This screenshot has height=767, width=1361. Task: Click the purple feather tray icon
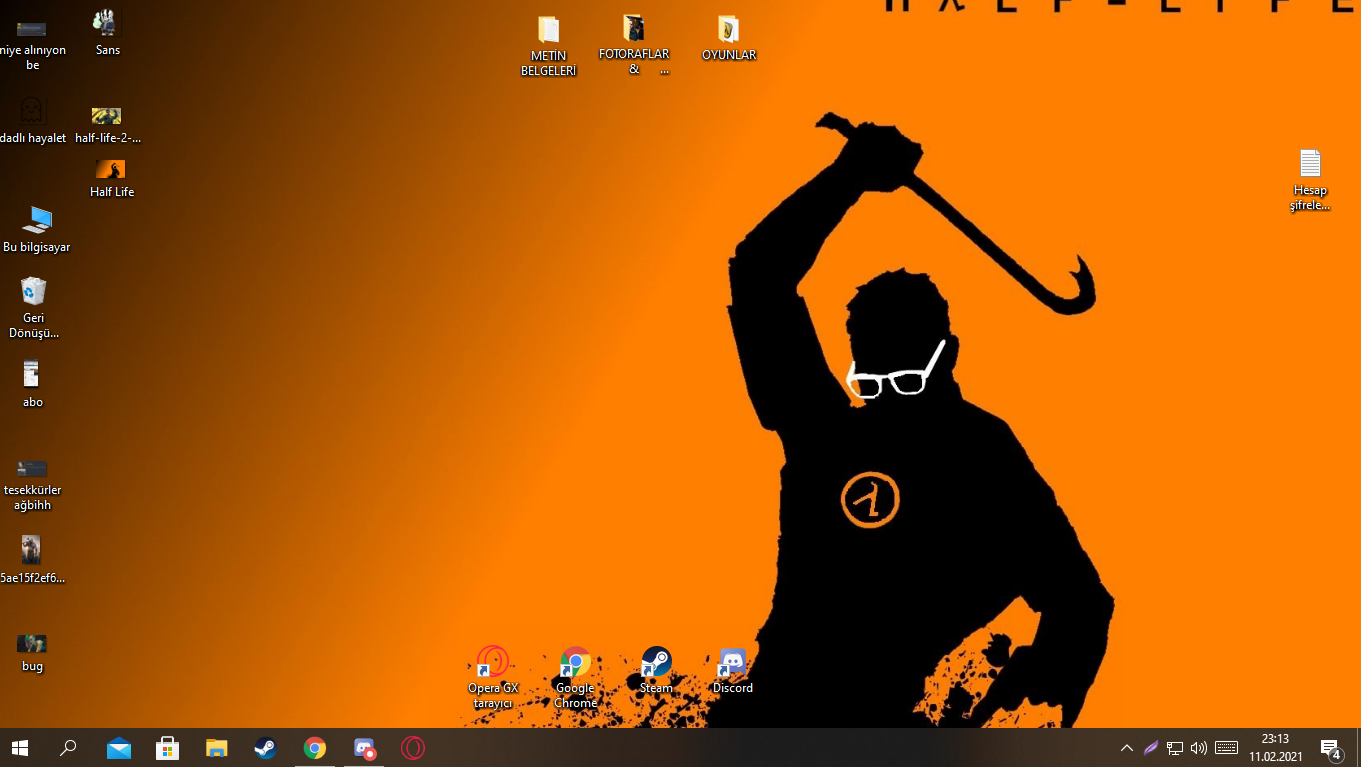[1151, 748]
